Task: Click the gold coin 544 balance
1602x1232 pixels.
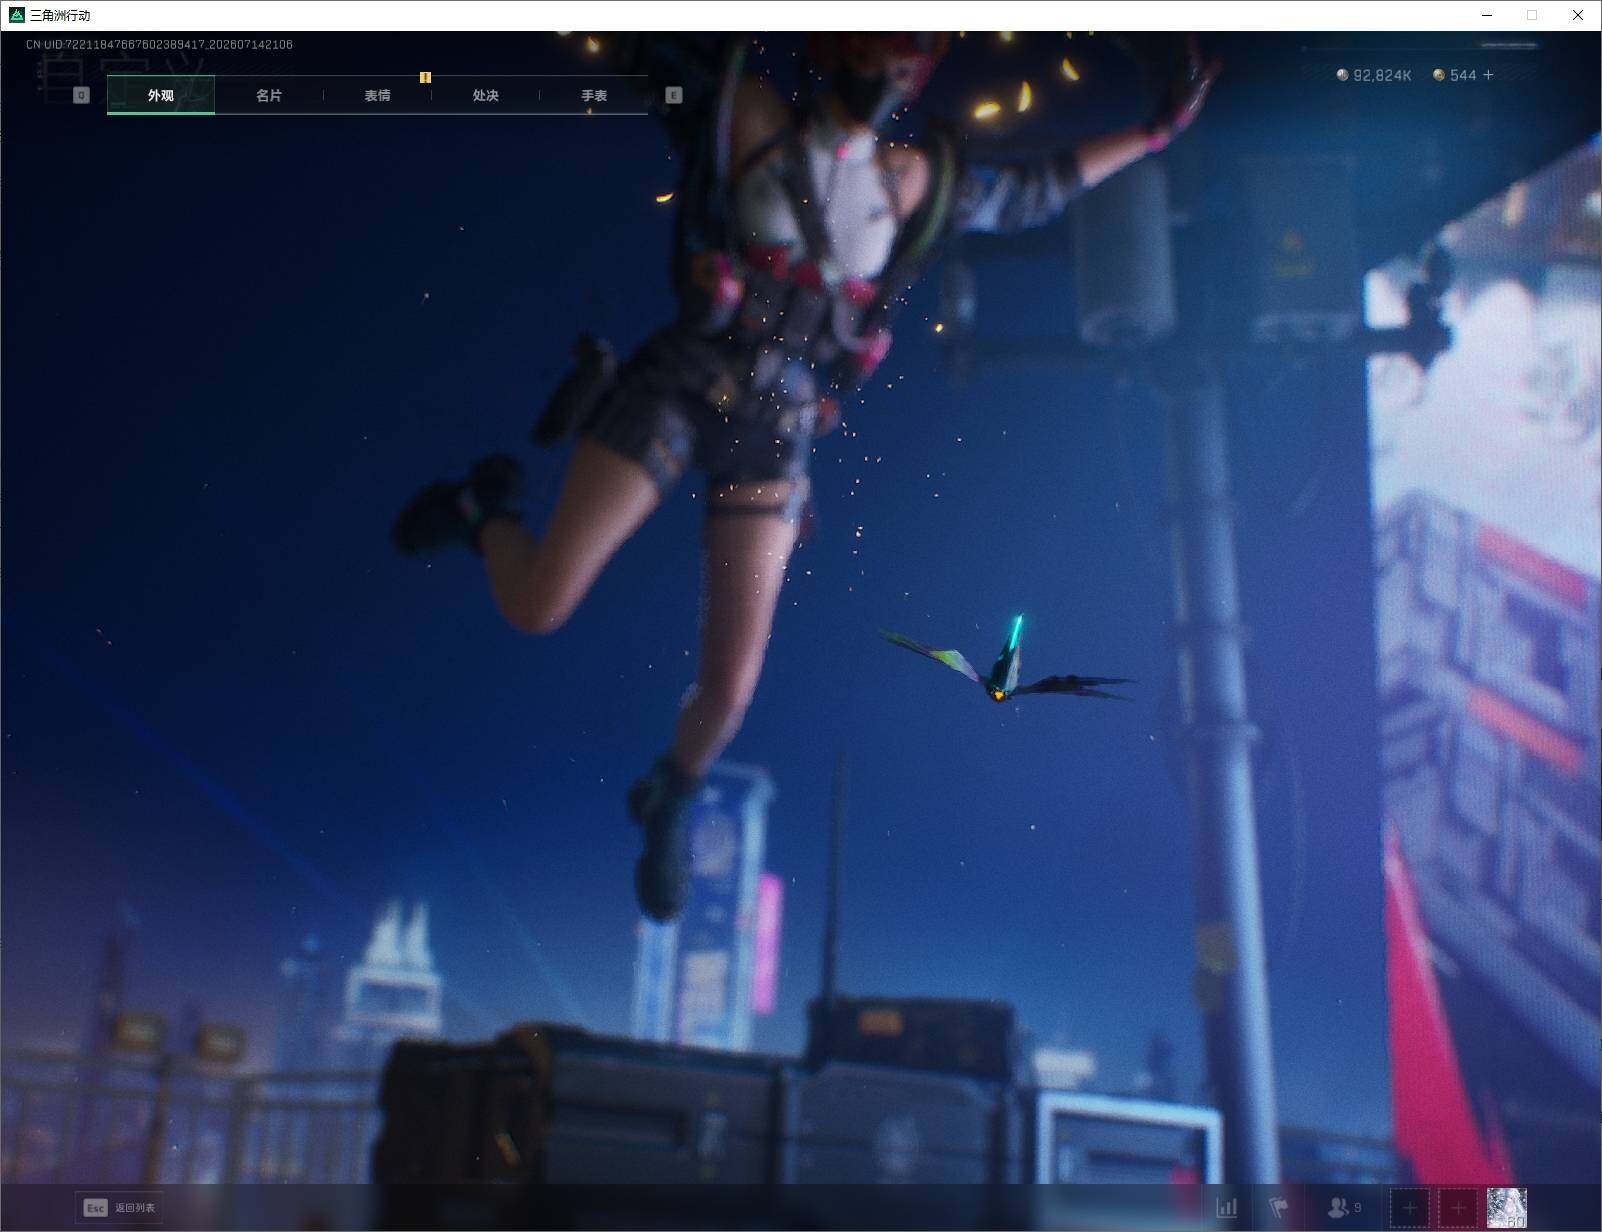Action: [1455, 75]
